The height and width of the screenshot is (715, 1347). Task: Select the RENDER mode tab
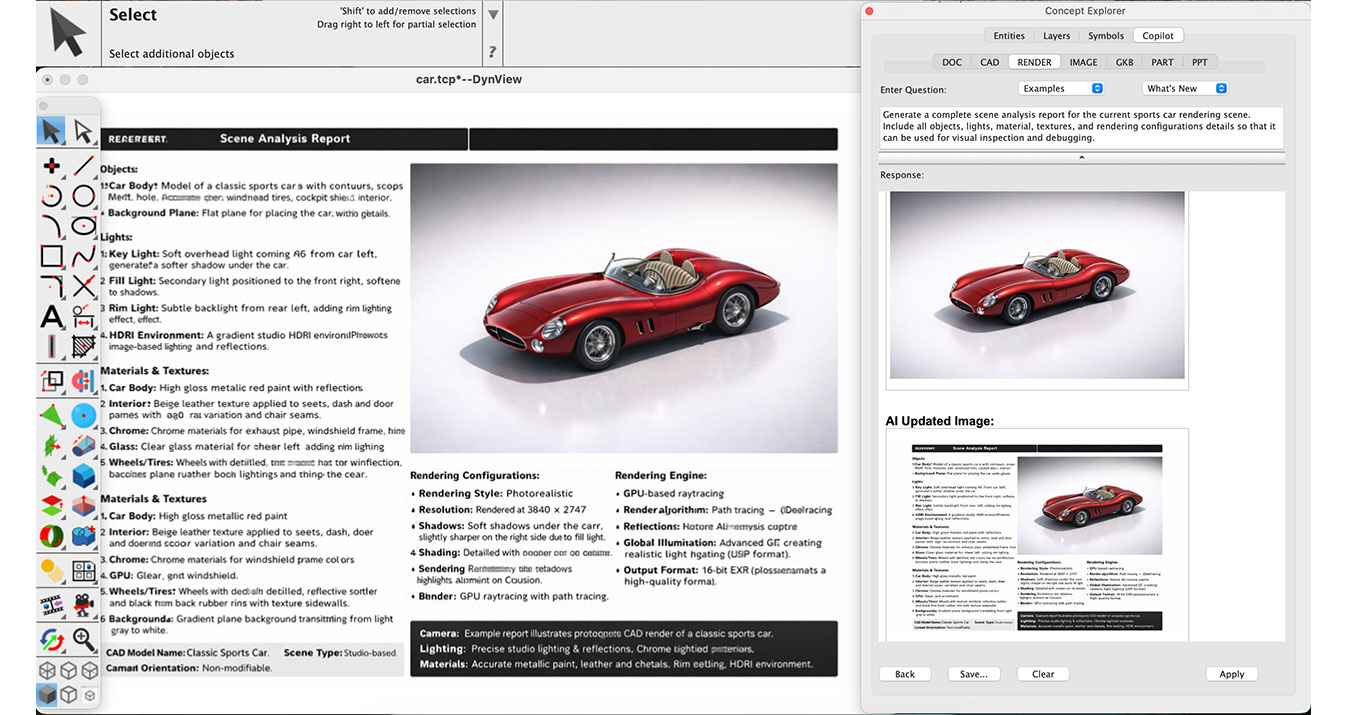(x=1034, y=62)
